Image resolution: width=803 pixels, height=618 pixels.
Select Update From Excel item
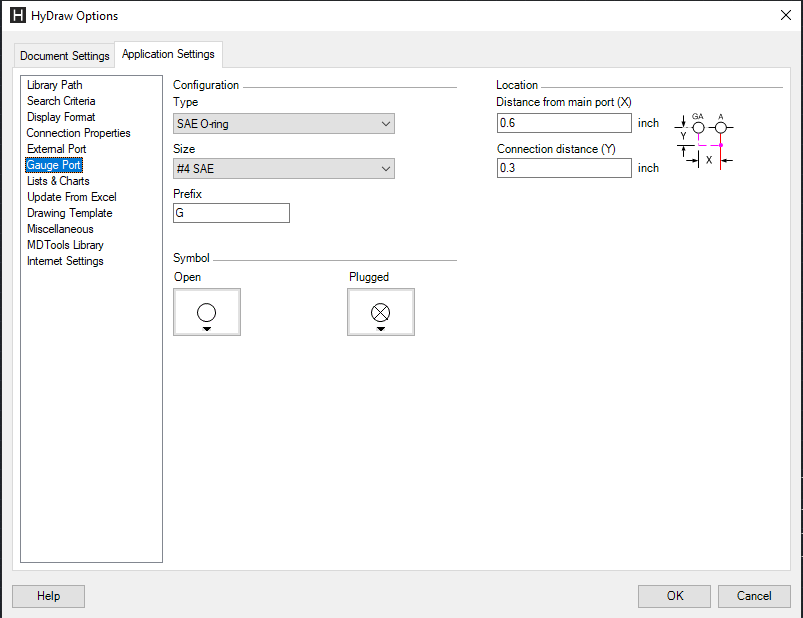tap(72, 197)
